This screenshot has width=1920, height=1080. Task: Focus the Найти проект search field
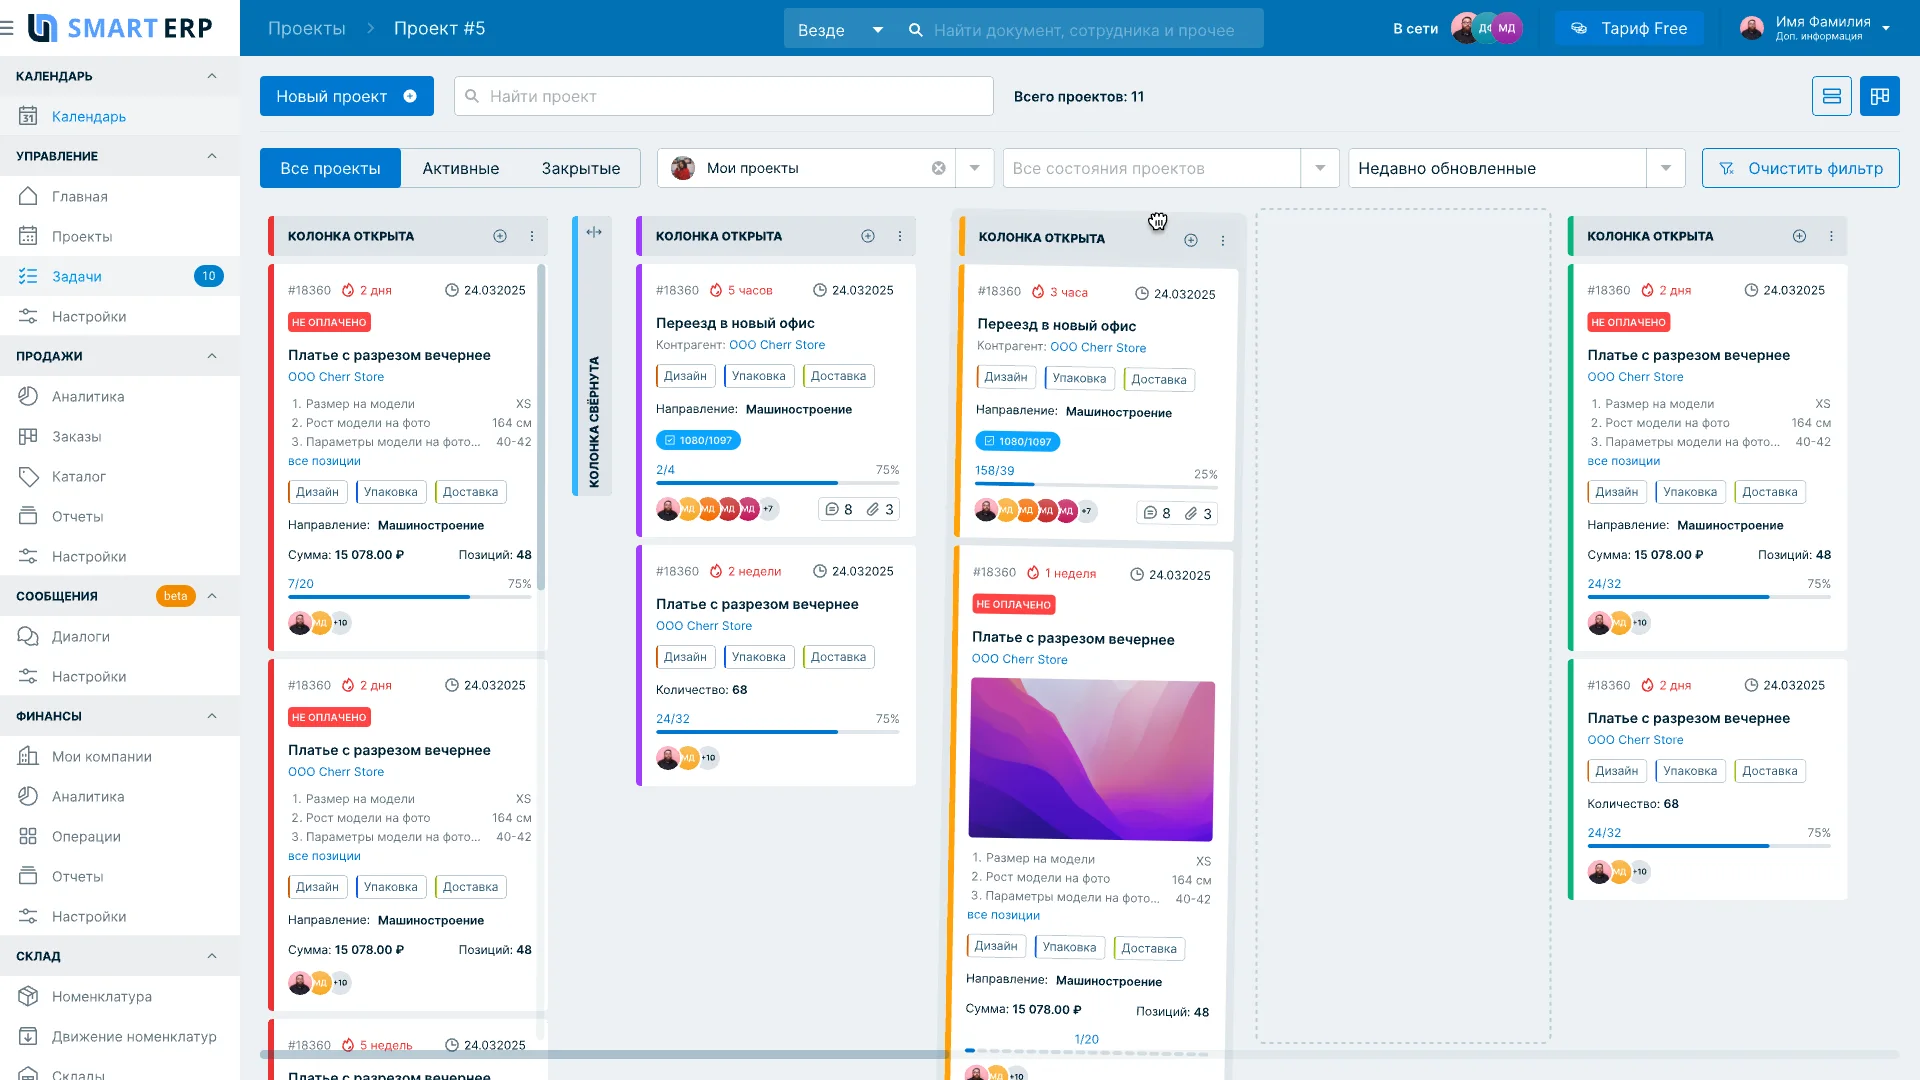click(724, 96)
